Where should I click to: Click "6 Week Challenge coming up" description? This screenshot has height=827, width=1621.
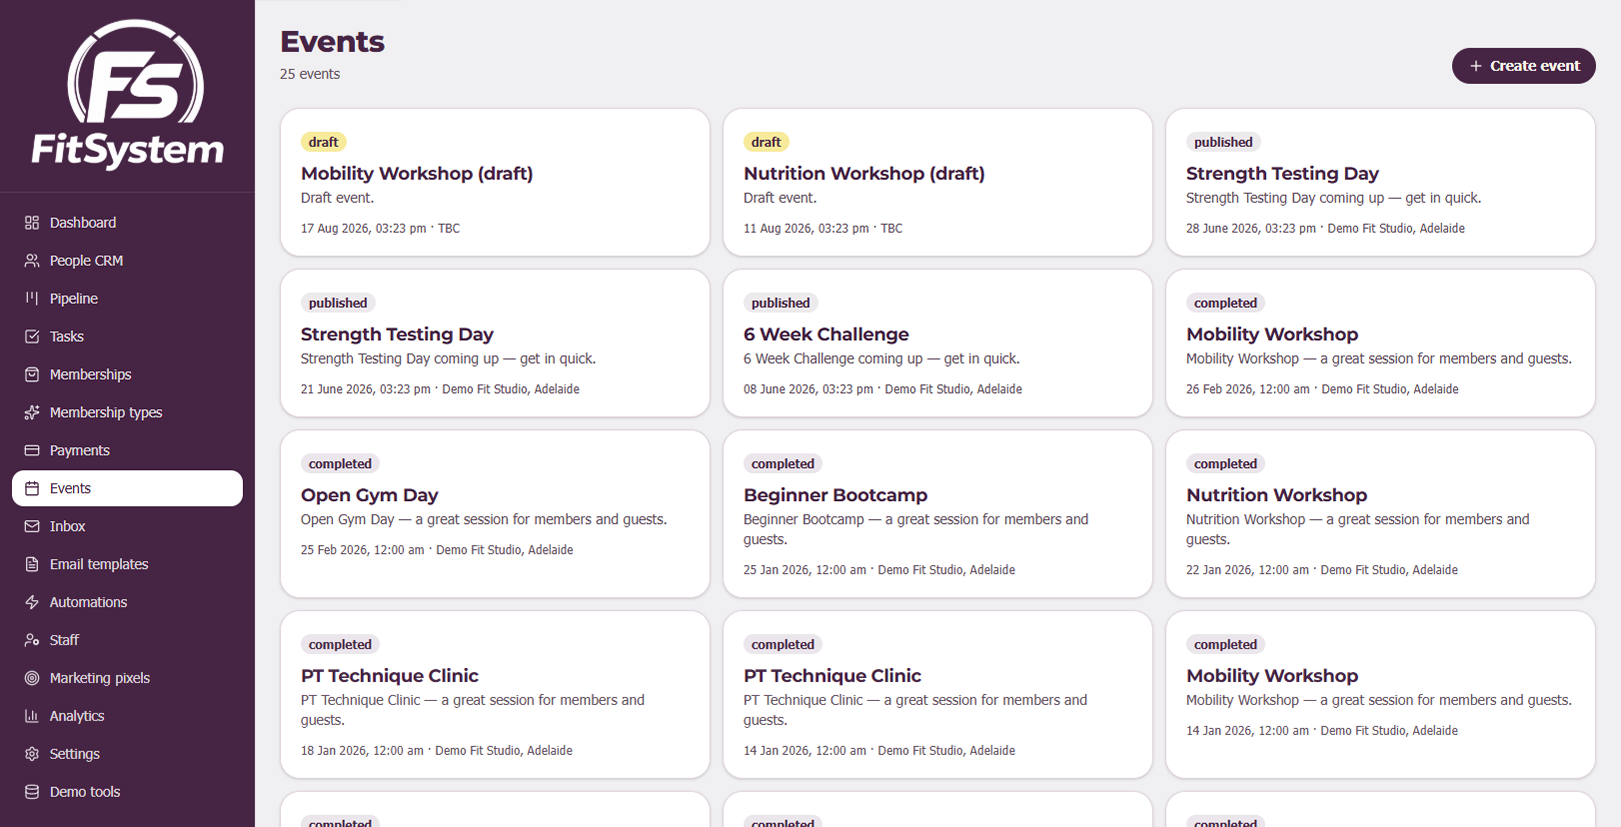click(882, 359)
